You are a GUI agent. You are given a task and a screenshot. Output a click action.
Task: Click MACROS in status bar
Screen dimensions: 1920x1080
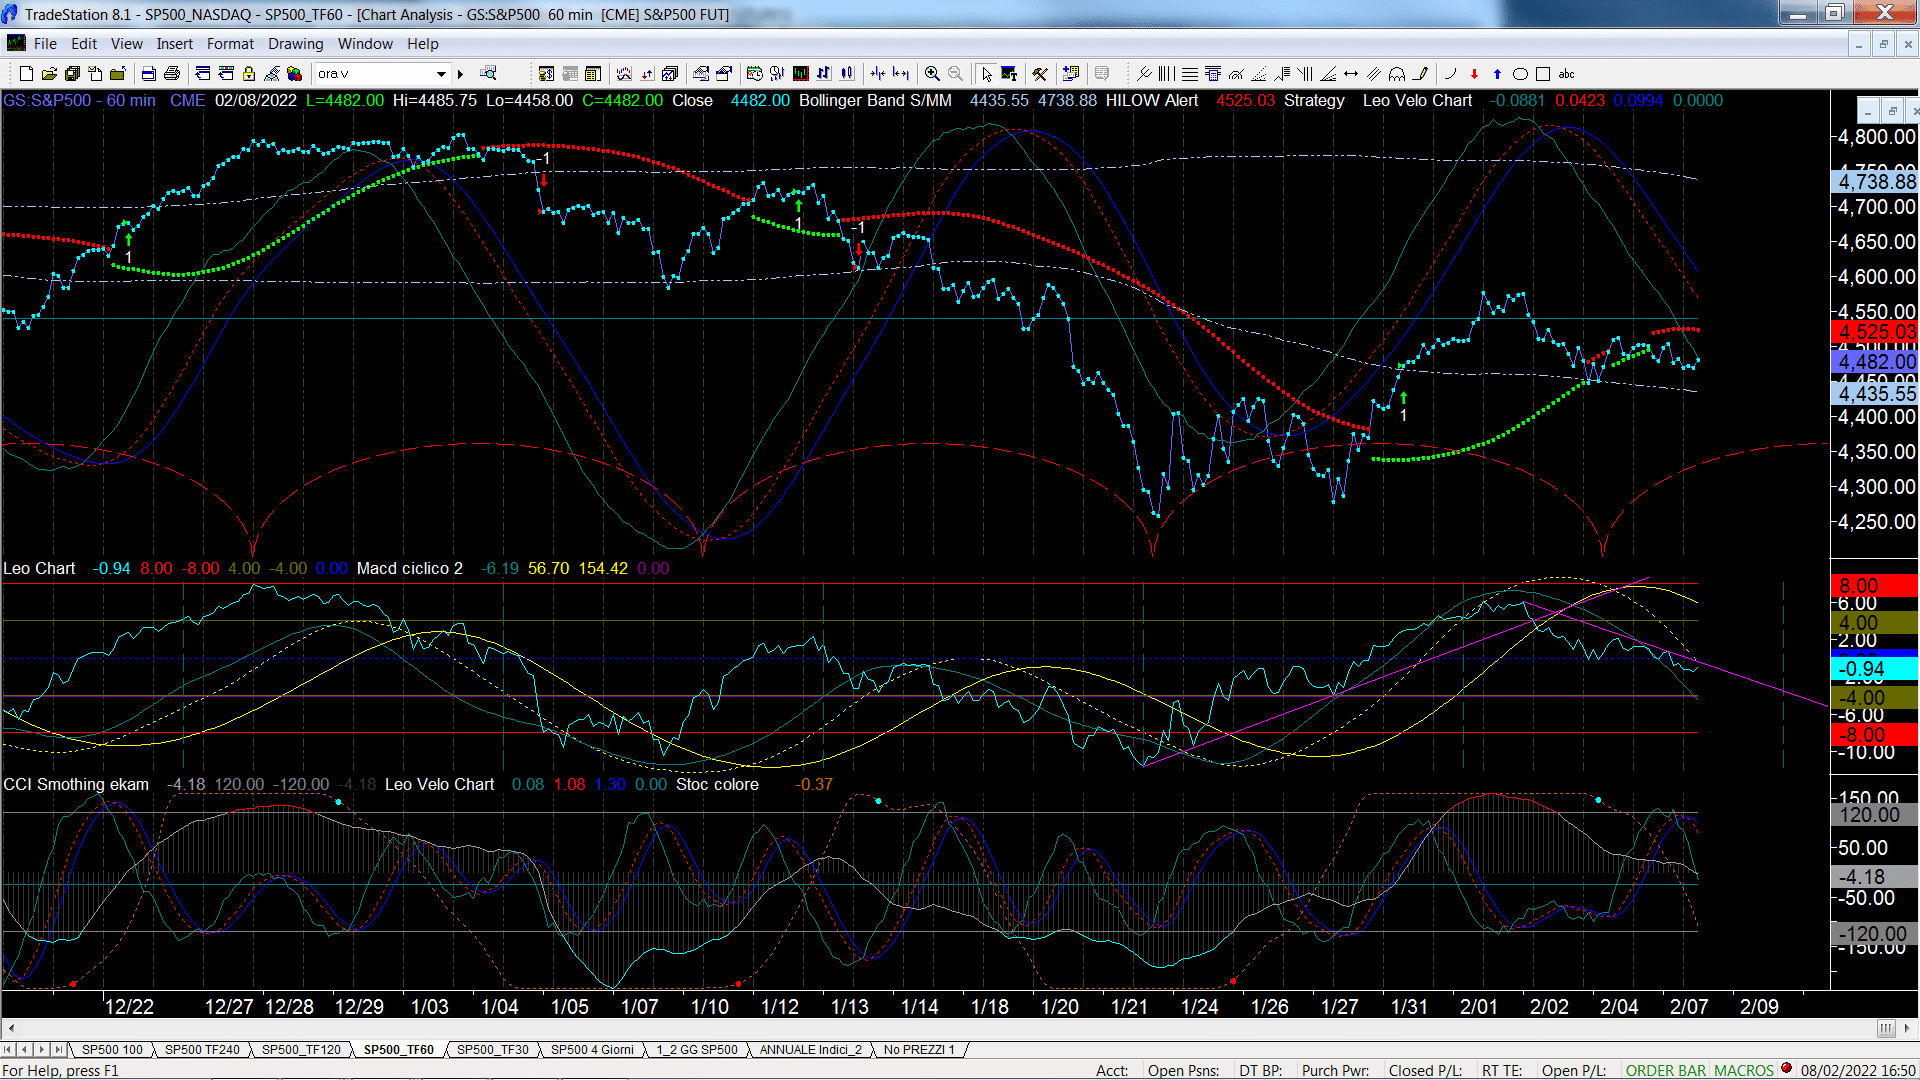1743,1070
